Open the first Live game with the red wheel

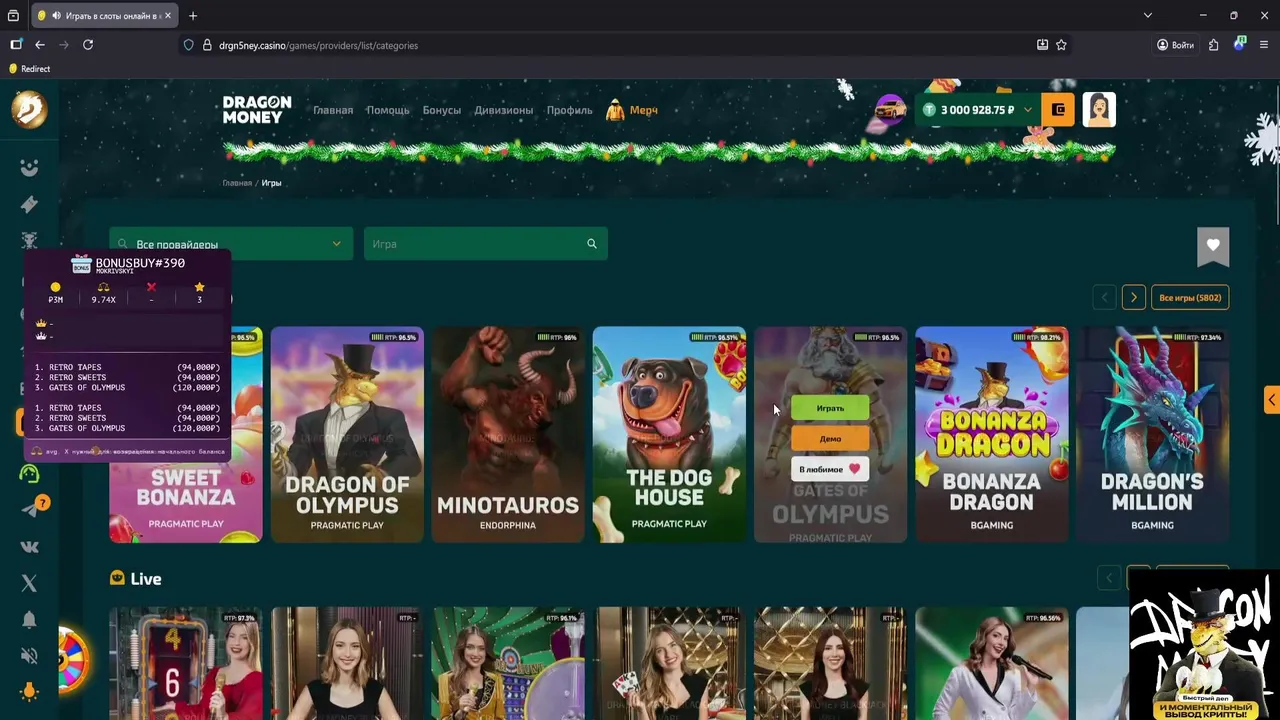[x=185, y=663]
